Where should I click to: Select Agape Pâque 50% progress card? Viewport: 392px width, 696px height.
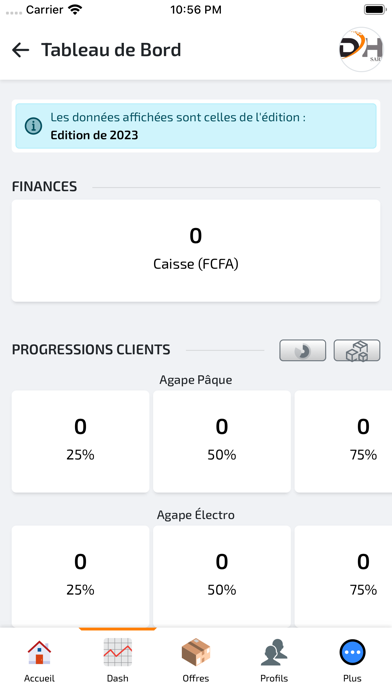[x=222, y=442]
